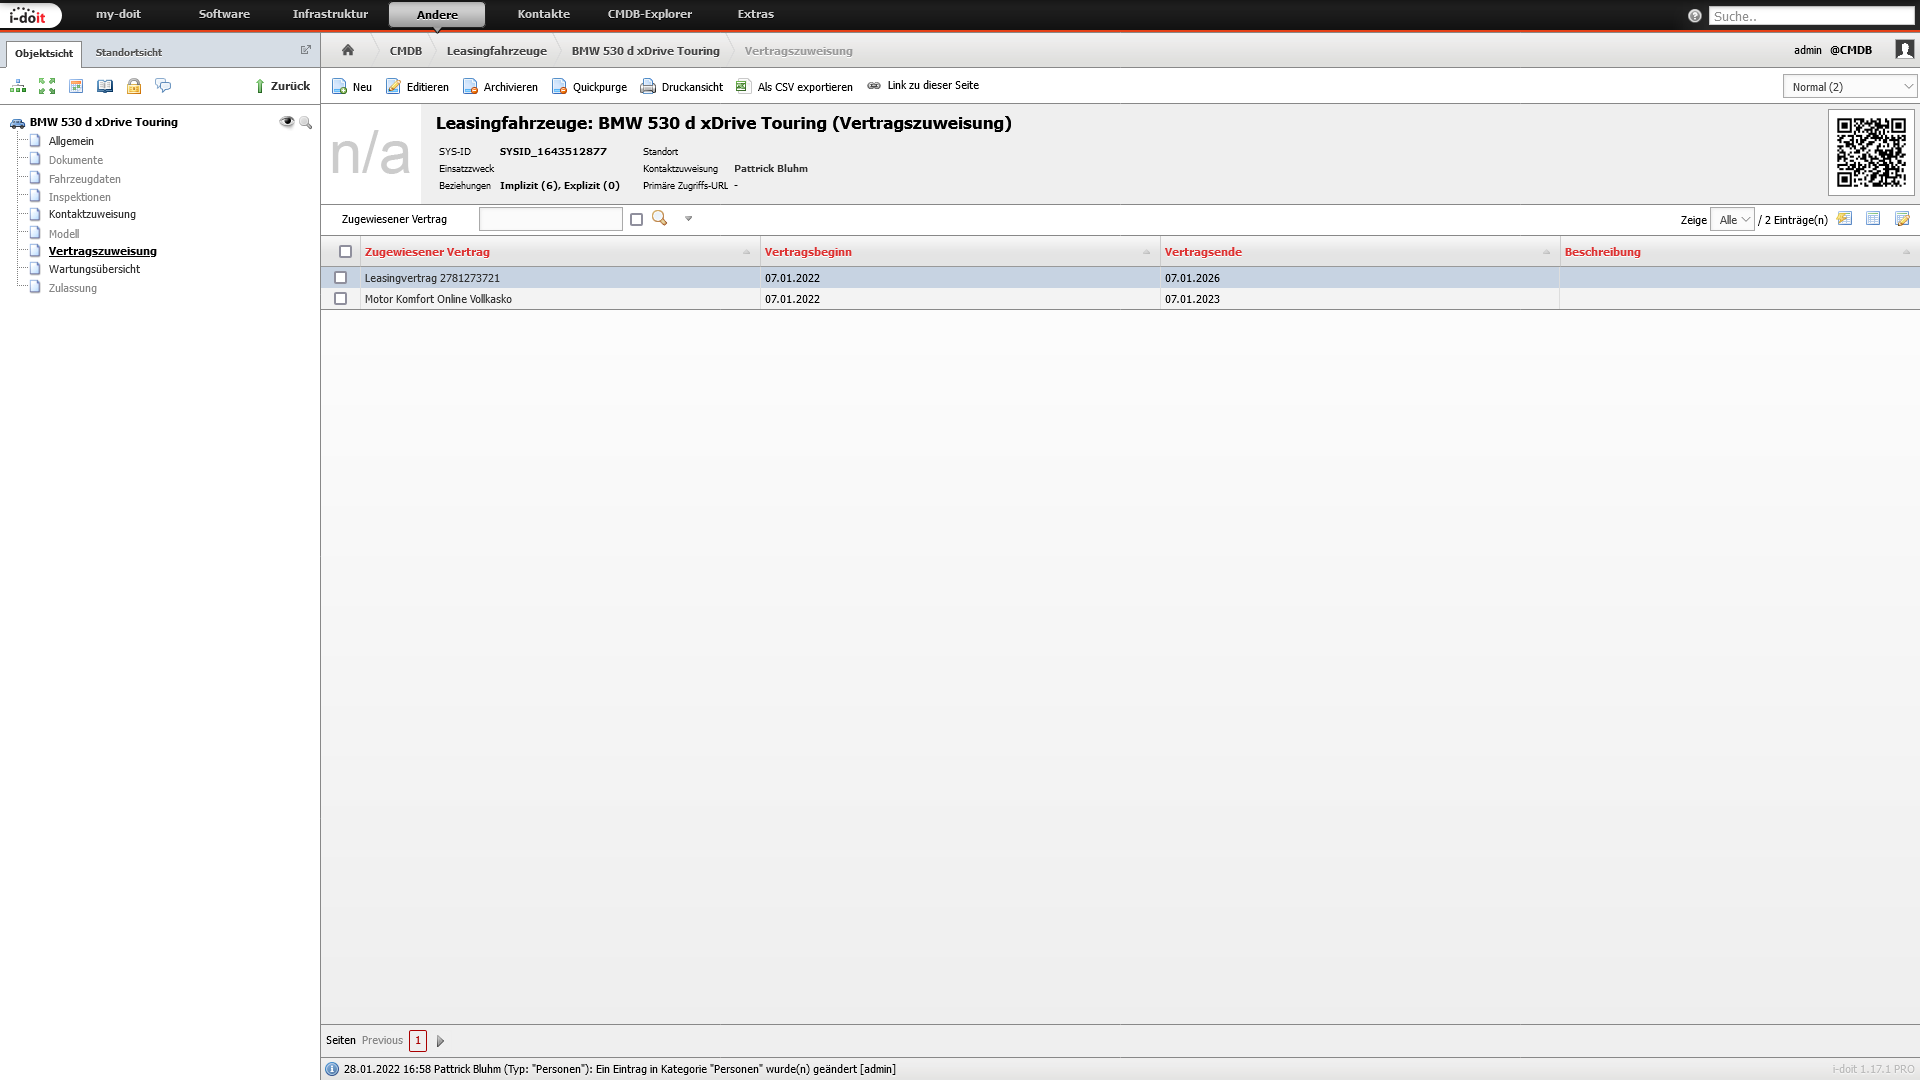Check the Motor Komfort Online Vollkasko checkbox
This screenshot has width=1920, height=1080.
pyautogui.click(x=340, y=299)
